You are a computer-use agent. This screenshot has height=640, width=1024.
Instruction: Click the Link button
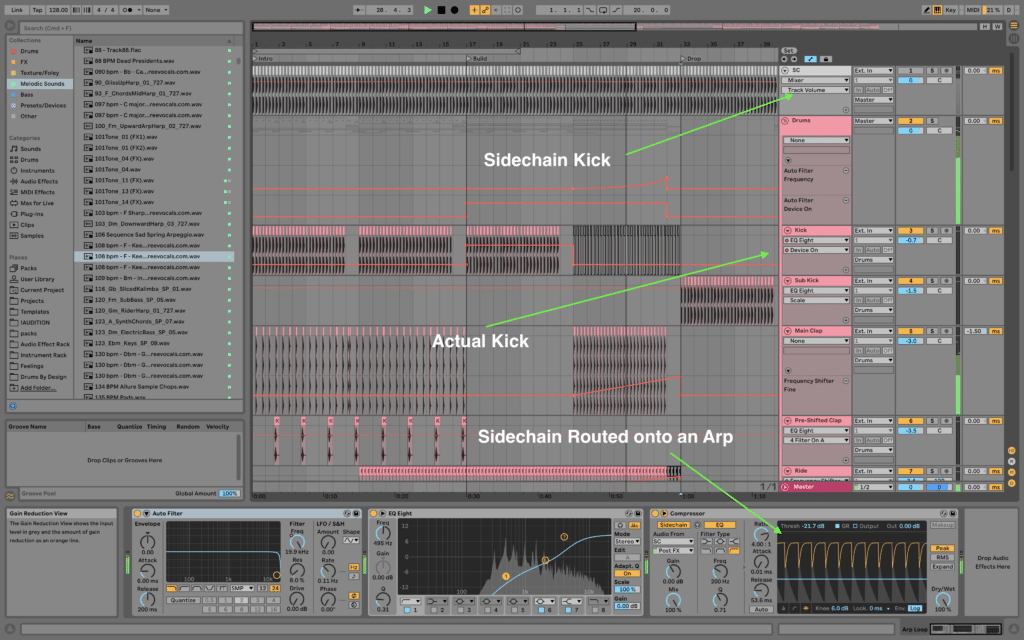[x=17, y=10]
